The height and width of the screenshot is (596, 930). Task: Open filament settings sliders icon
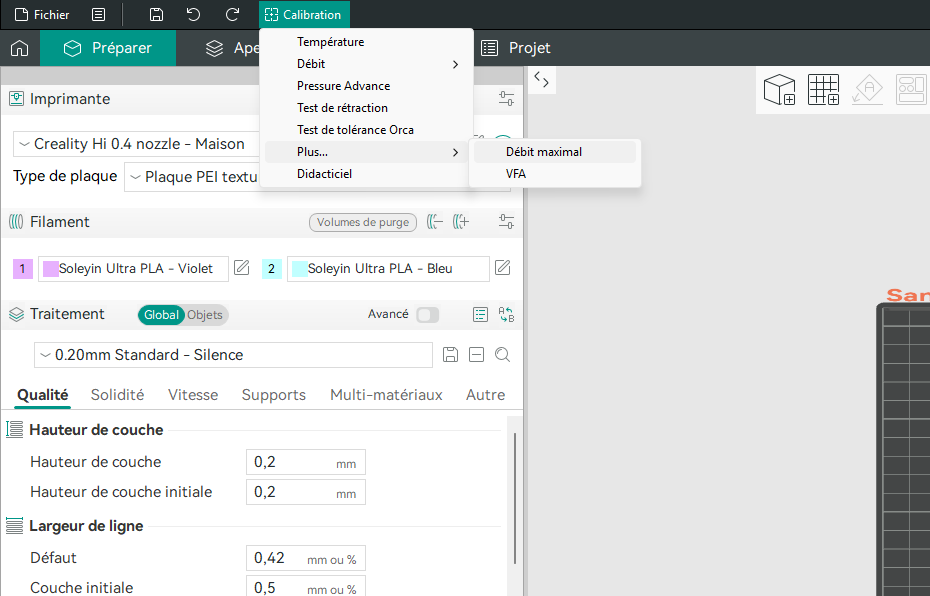point(506,222)
